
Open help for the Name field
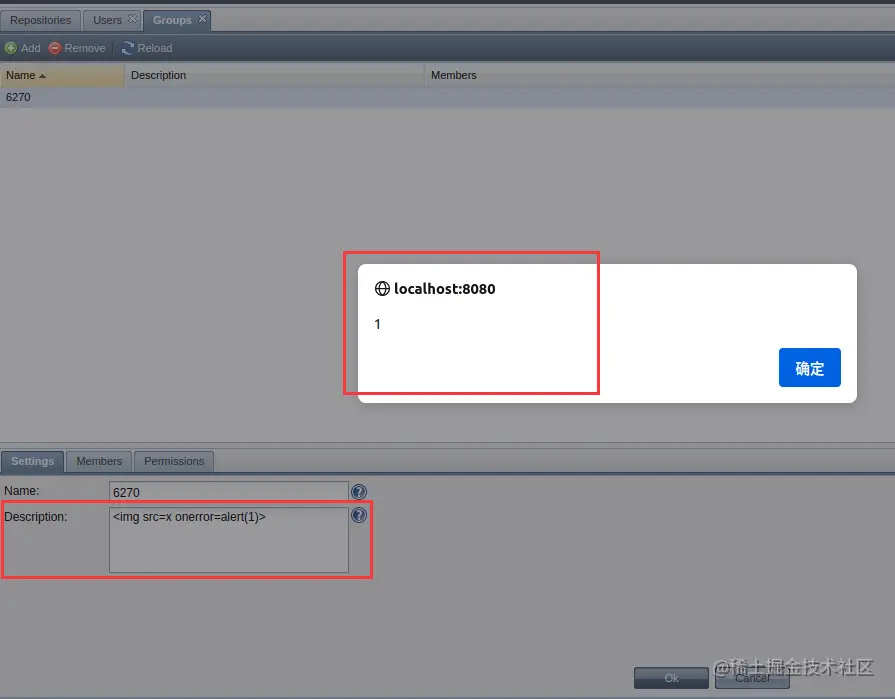click(x=359, y=491)
